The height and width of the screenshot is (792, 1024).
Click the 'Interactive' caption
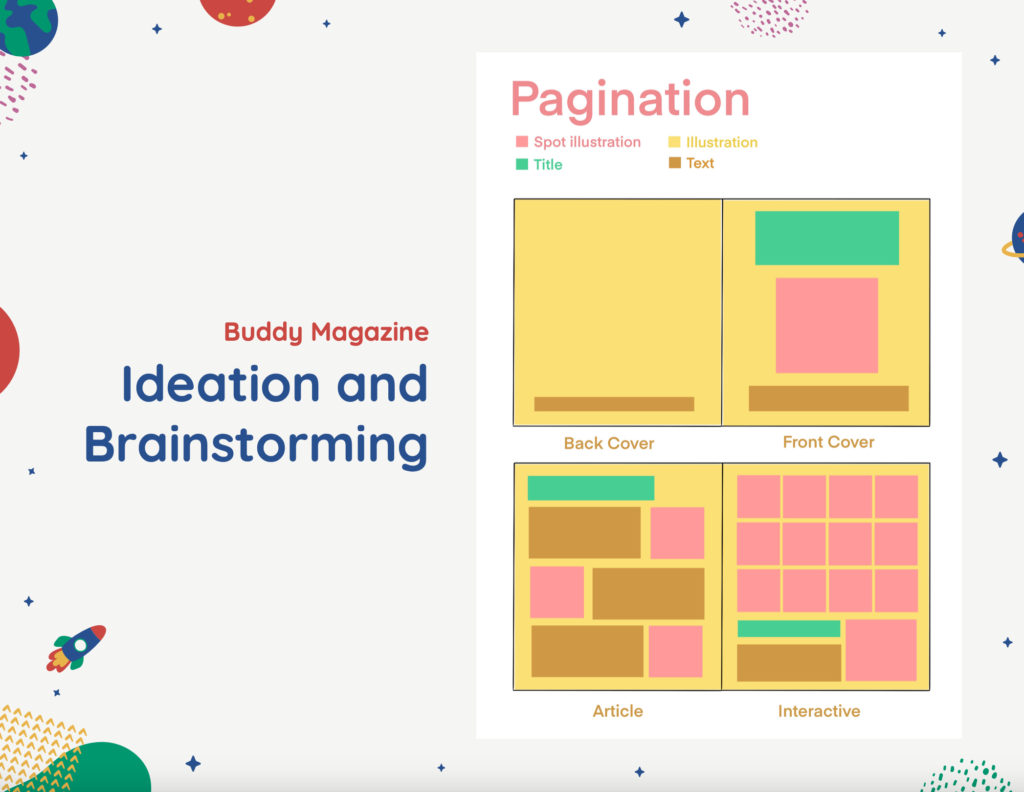click(819, 711)
